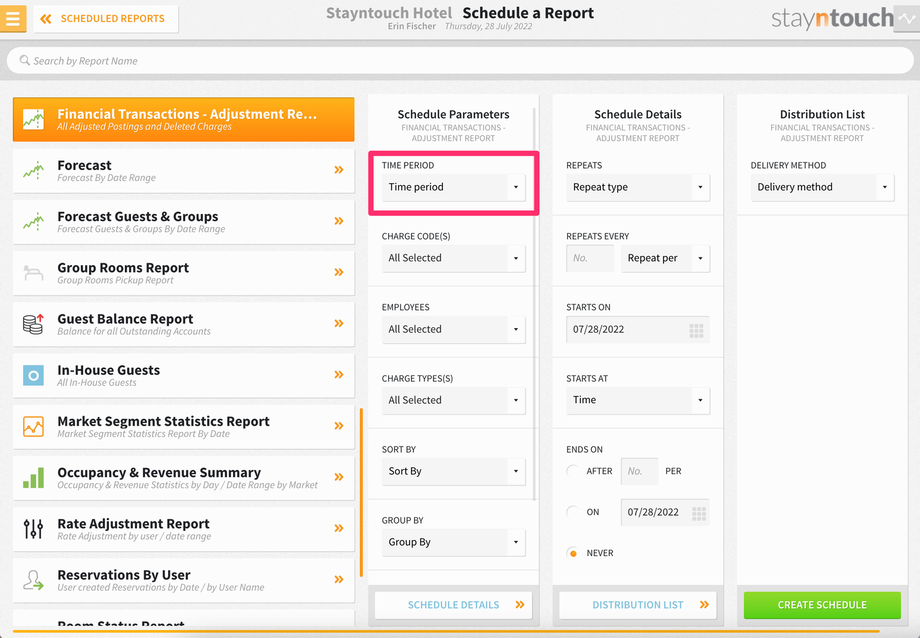
Task: Click the Group Rooms Report bed icon
Action: pos(33,273)
